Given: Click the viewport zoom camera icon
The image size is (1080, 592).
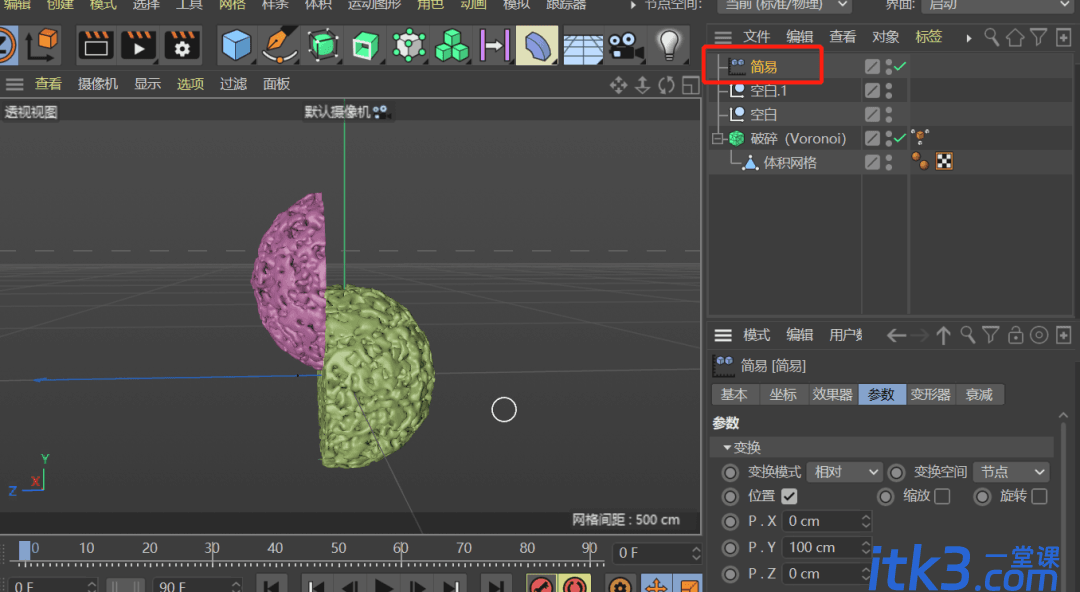Looking at the screenshot, I should 642,85.
